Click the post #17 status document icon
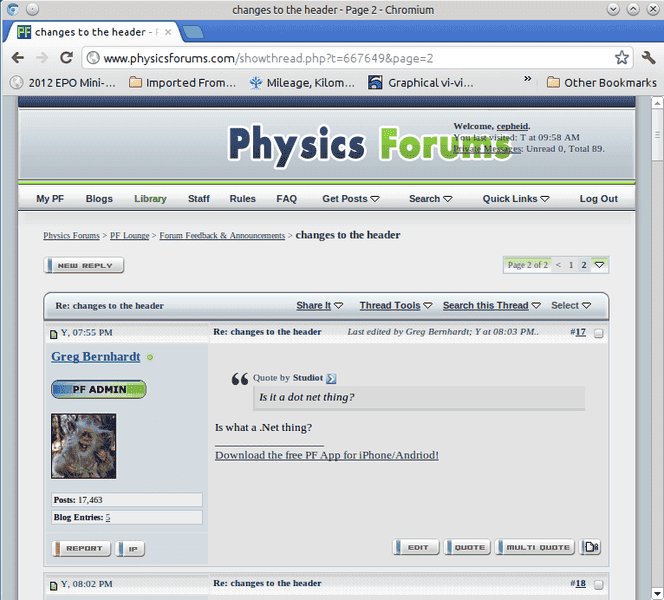Viewport: 664px width, 600px height. [53, 335]
